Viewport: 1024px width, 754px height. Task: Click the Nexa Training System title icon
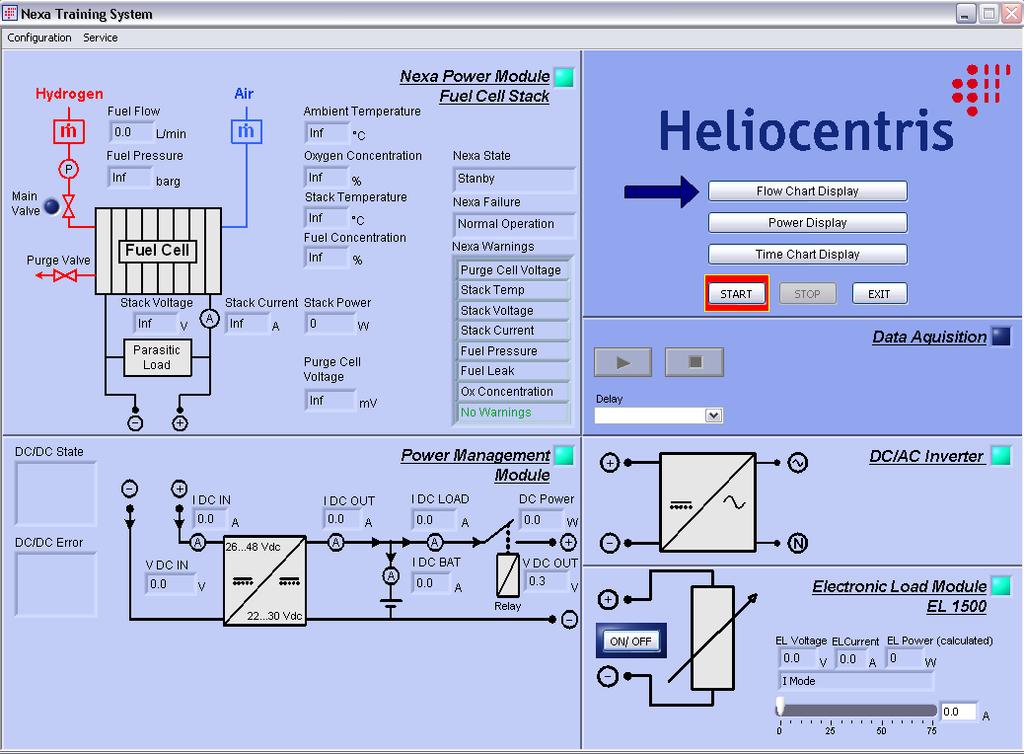click(10, 13)
